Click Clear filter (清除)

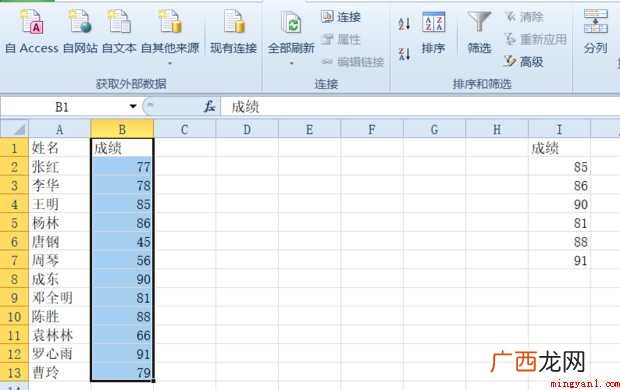pyautogui.click(x=524, y=17)
